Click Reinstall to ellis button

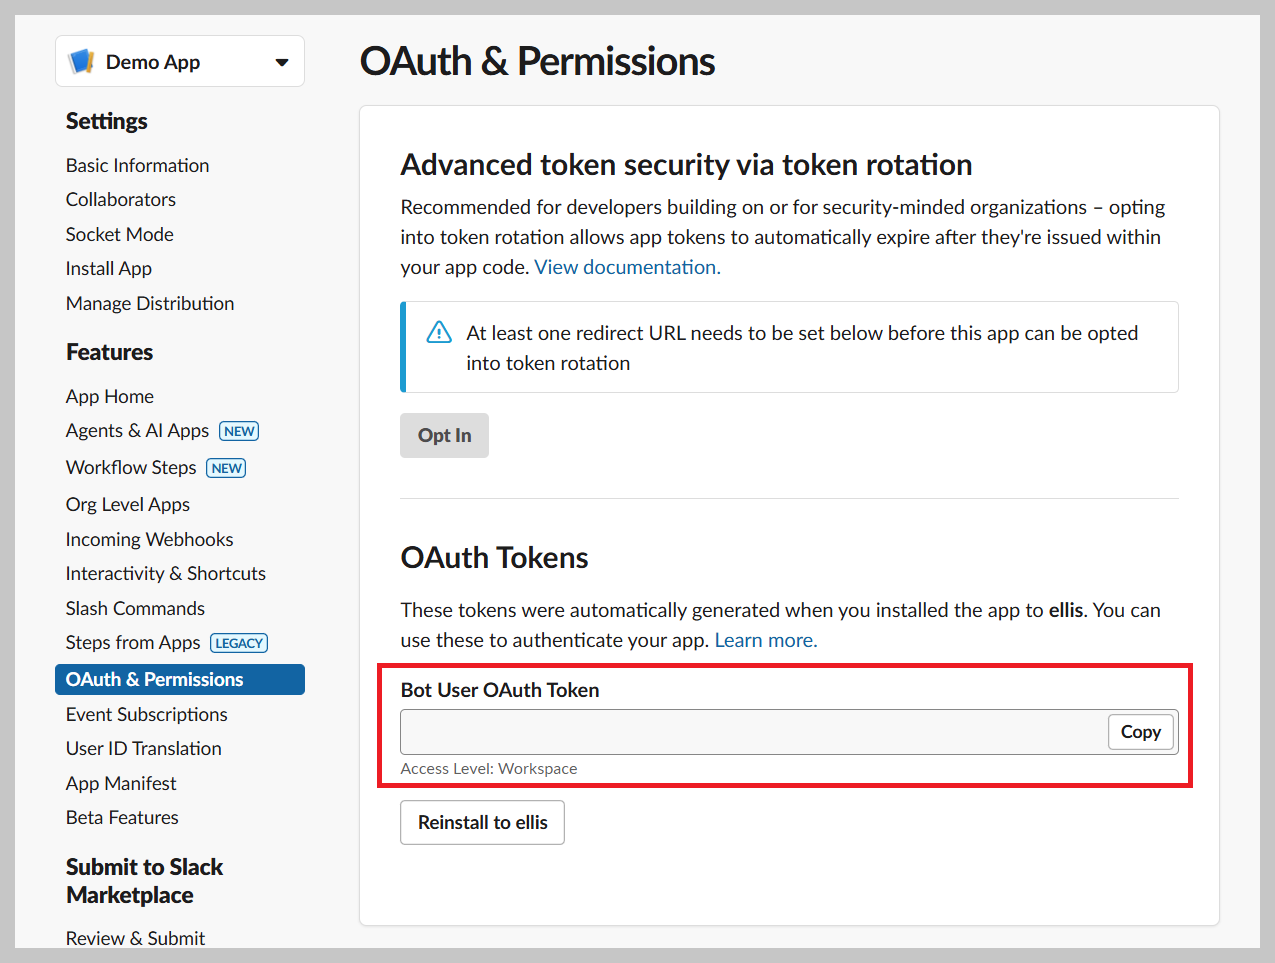click(x=482, y=822)
